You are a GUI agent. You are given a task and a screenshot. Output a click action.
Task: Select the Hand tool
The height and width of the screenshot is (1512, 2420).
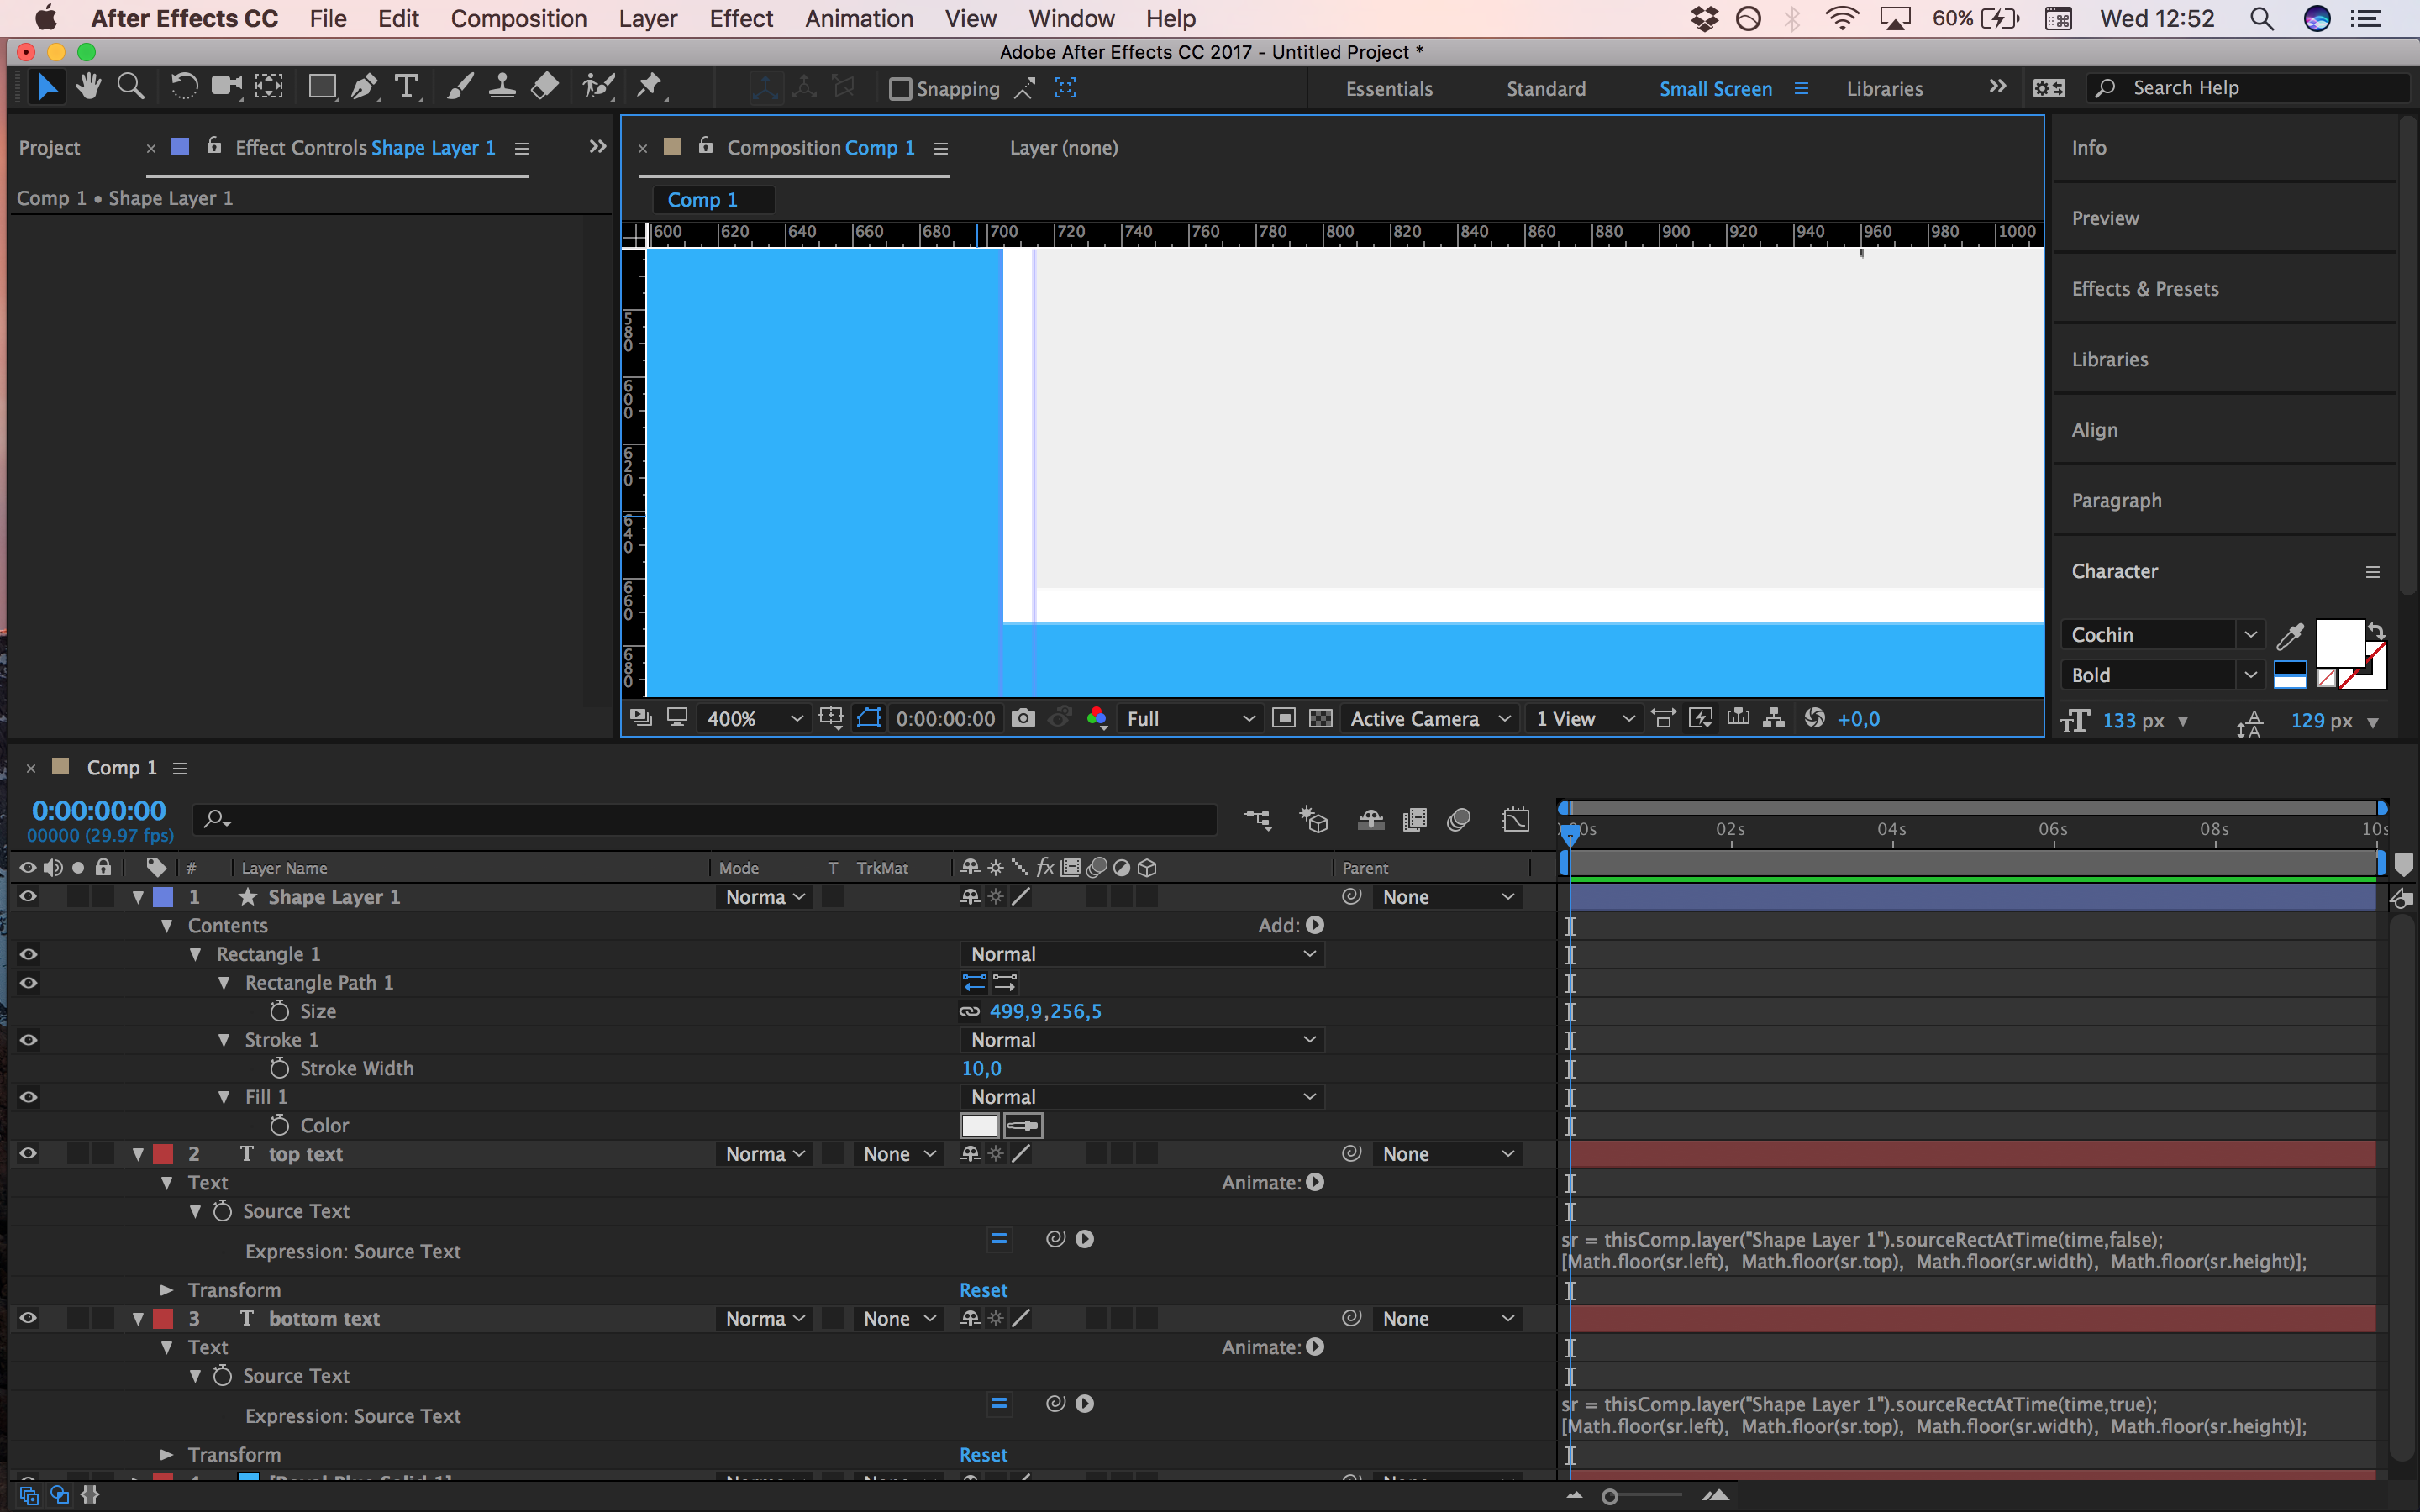pyautogui.click(x=89, y=88)
